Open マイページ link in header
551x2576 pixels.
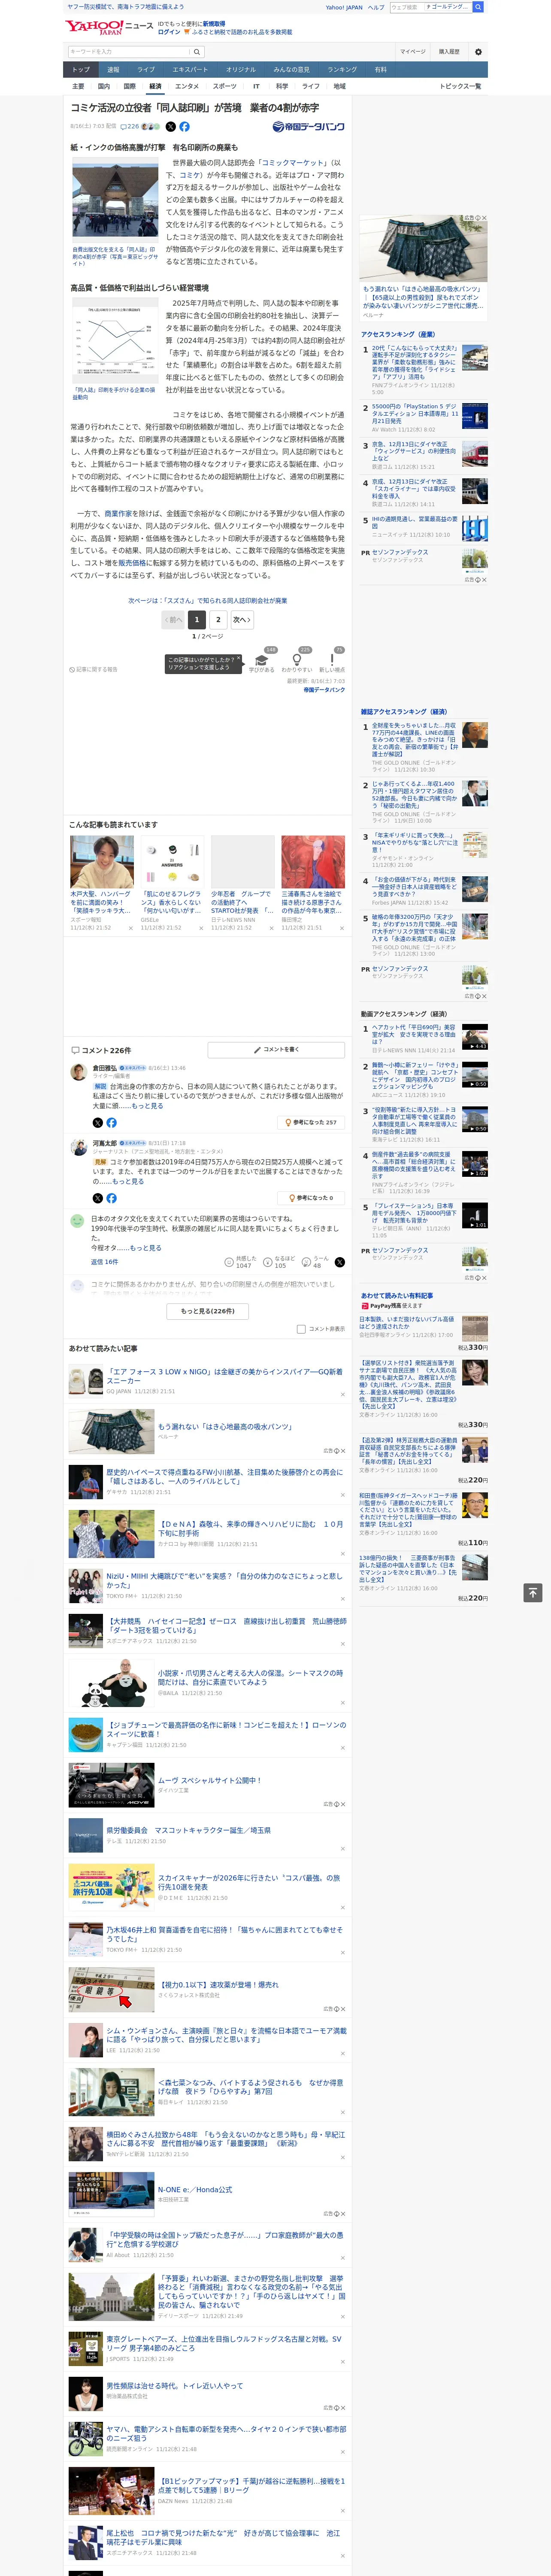[x=412, y=52]
